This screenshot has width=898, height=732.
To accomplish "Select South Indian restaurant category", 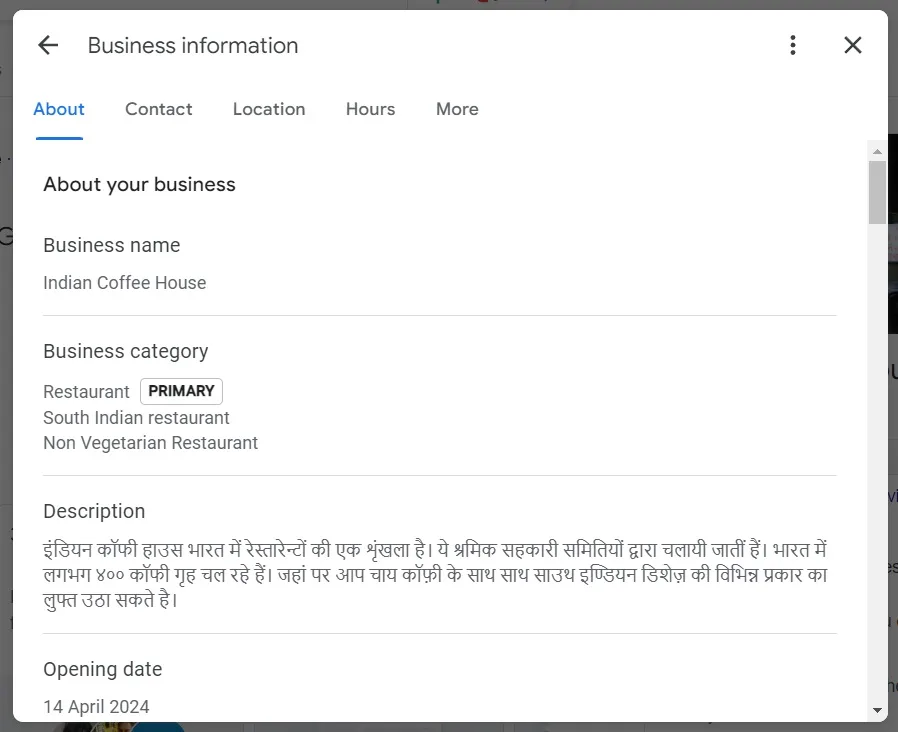I will (x=136, y=418).
